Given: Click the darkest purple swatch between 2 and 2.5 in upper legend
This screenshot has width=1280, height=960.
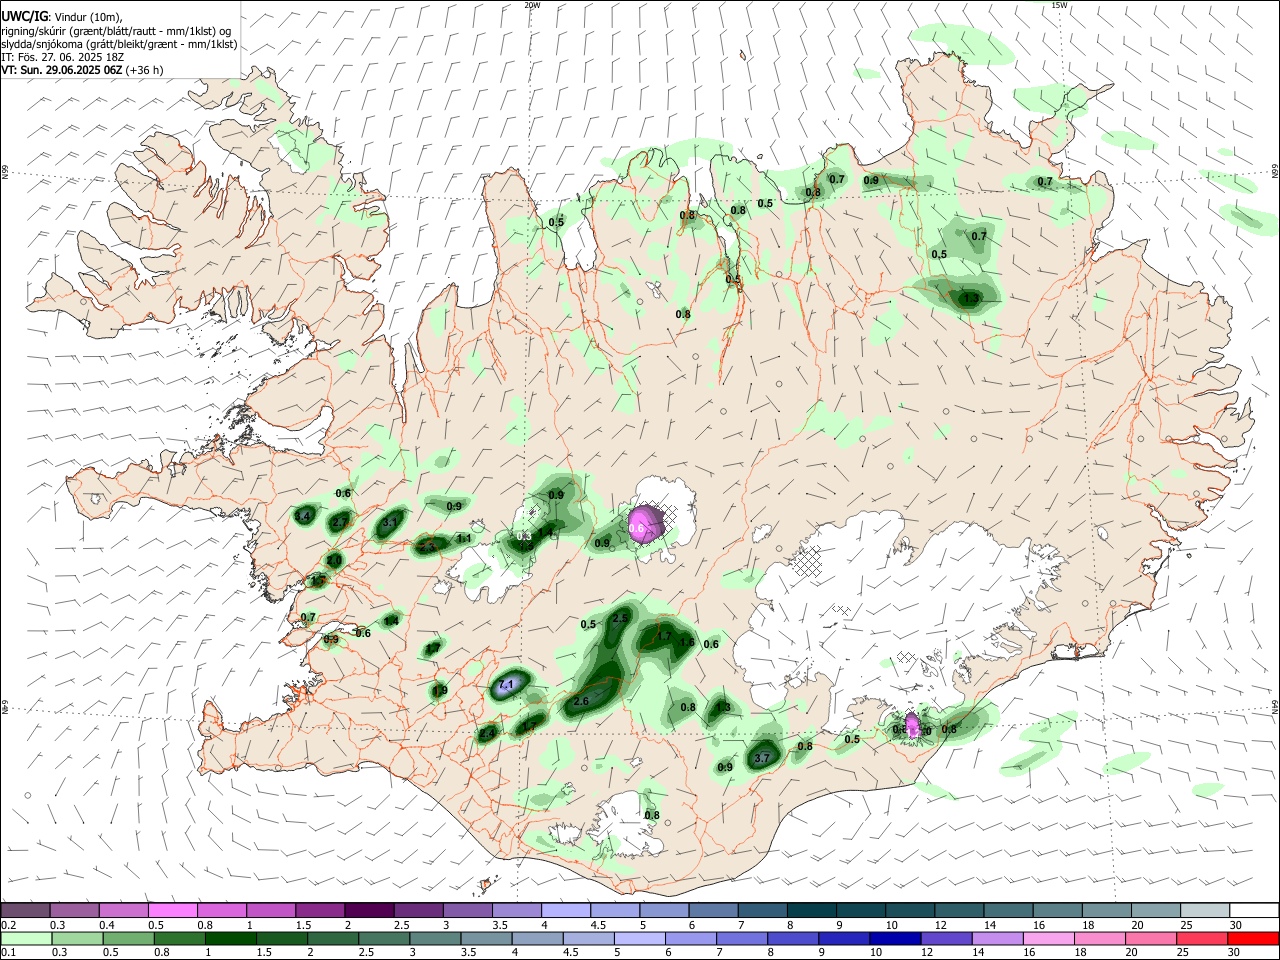Looking at the screenshot, I should click(369, 911).
